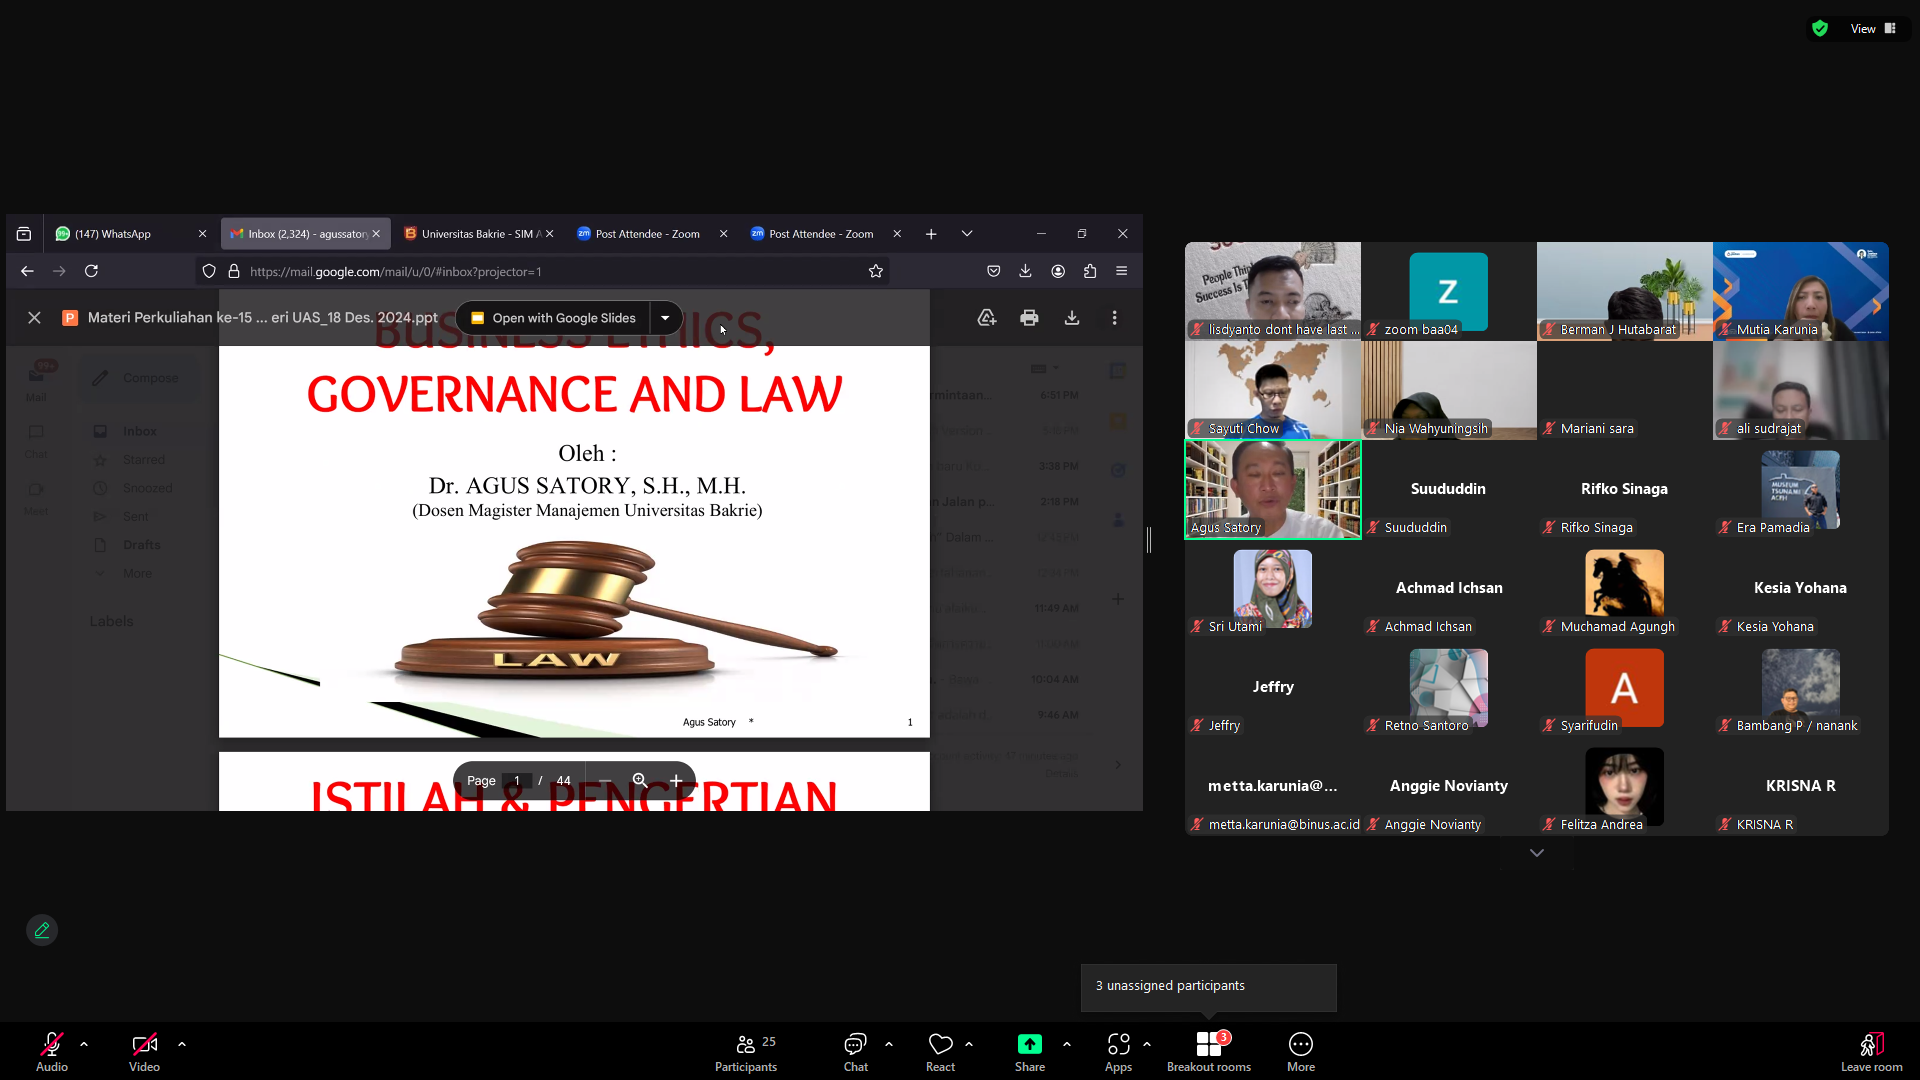Image resolution: width=1920 pixels, height=1080 pixels.
Task: Click the green Share screen button
Action: click(1030, 1051)
